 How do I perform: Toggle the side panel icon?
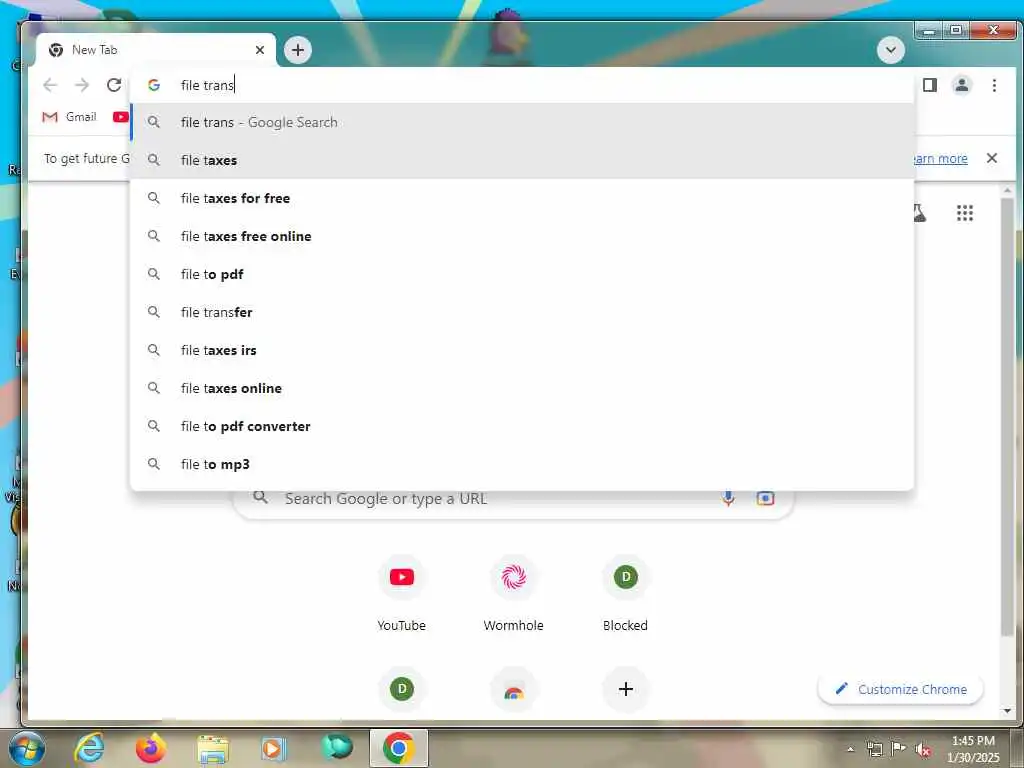930,85
